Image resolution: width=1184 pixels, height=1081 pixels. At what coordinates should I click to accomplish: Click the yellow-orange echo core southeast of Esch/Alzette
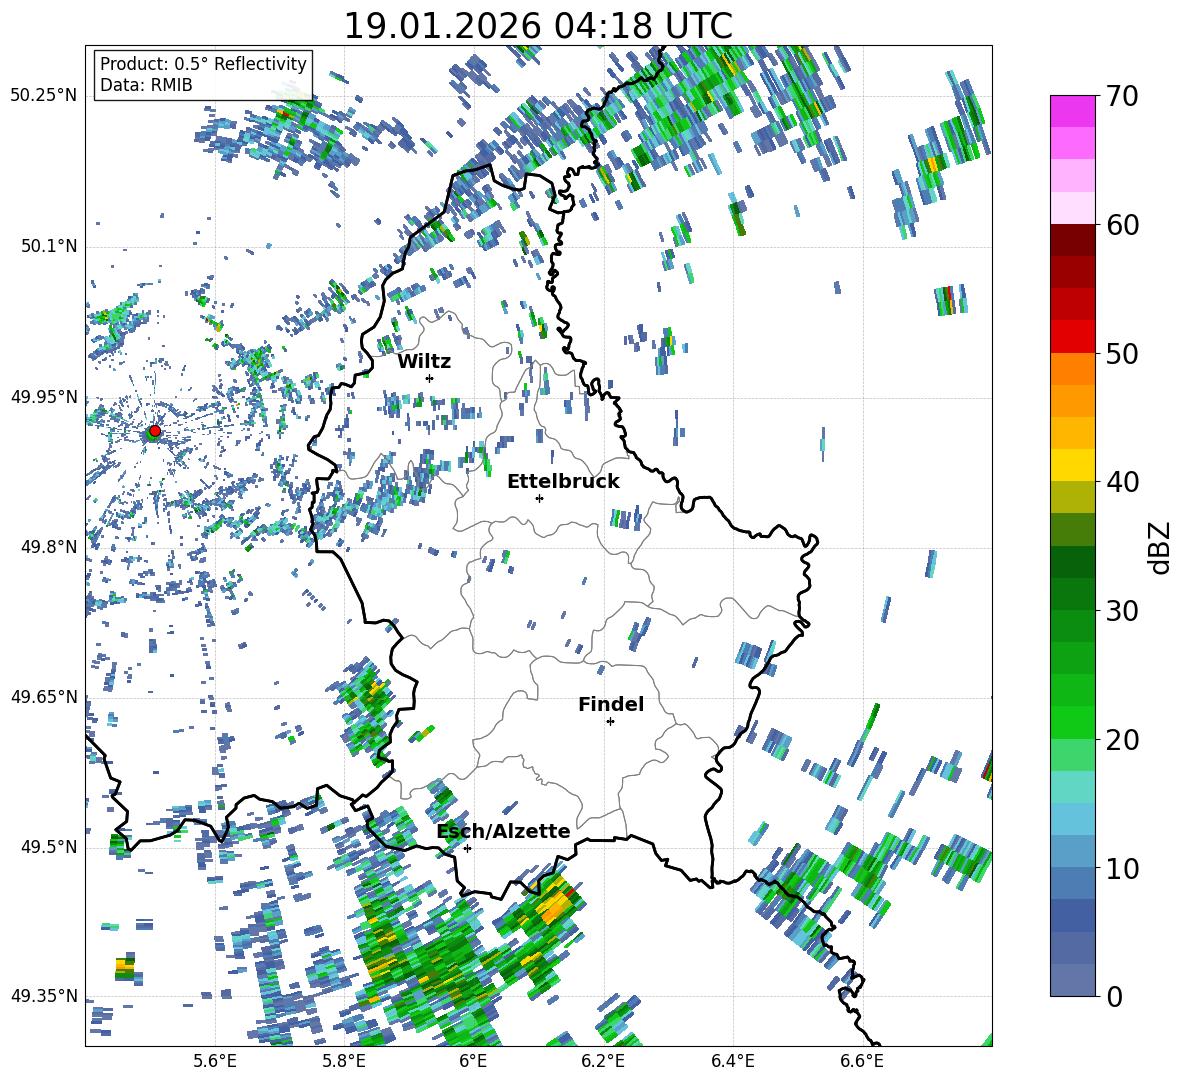[554, 906]
